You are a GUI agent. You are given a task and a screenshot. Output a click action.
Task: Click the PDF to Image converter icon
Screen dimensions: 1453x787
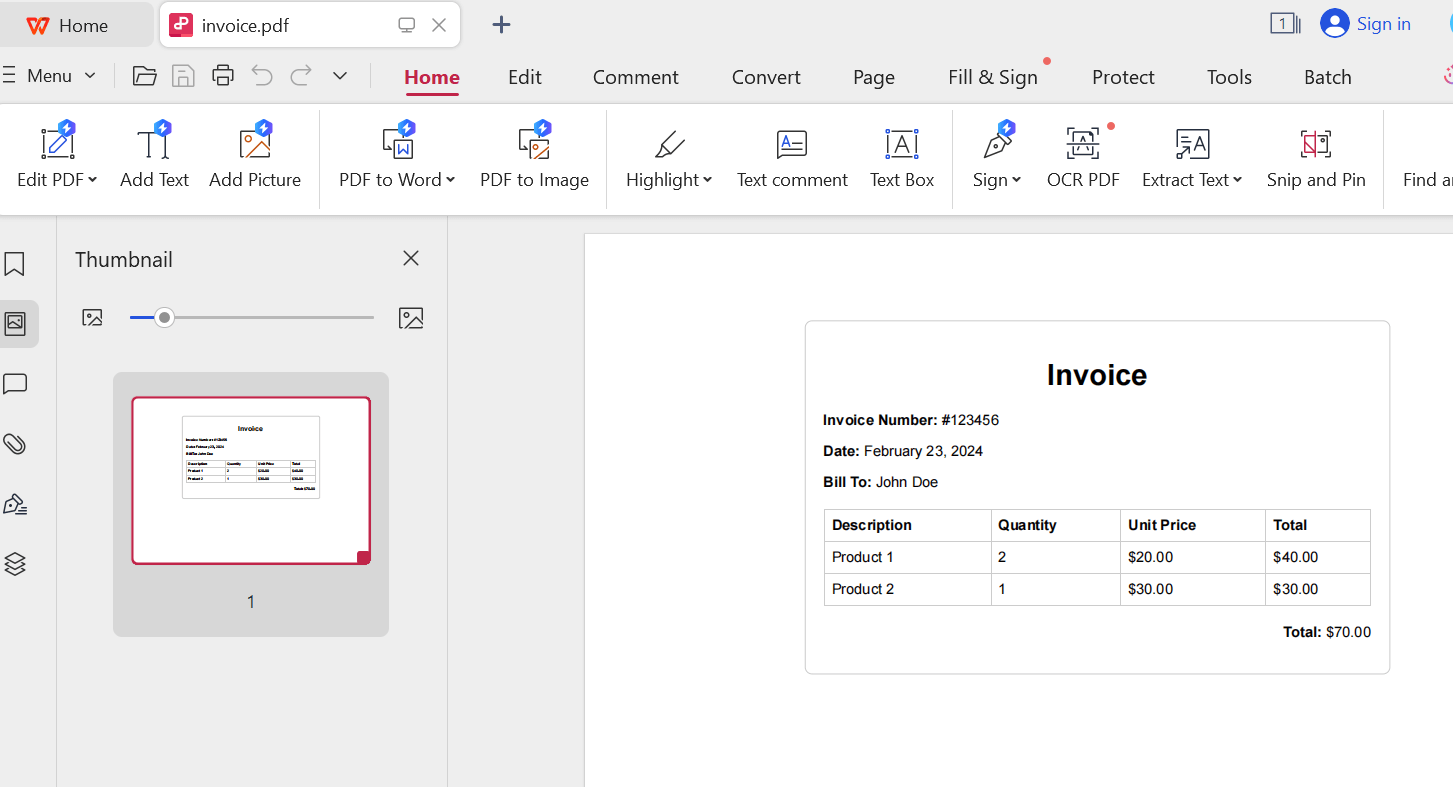click(534, 144)
